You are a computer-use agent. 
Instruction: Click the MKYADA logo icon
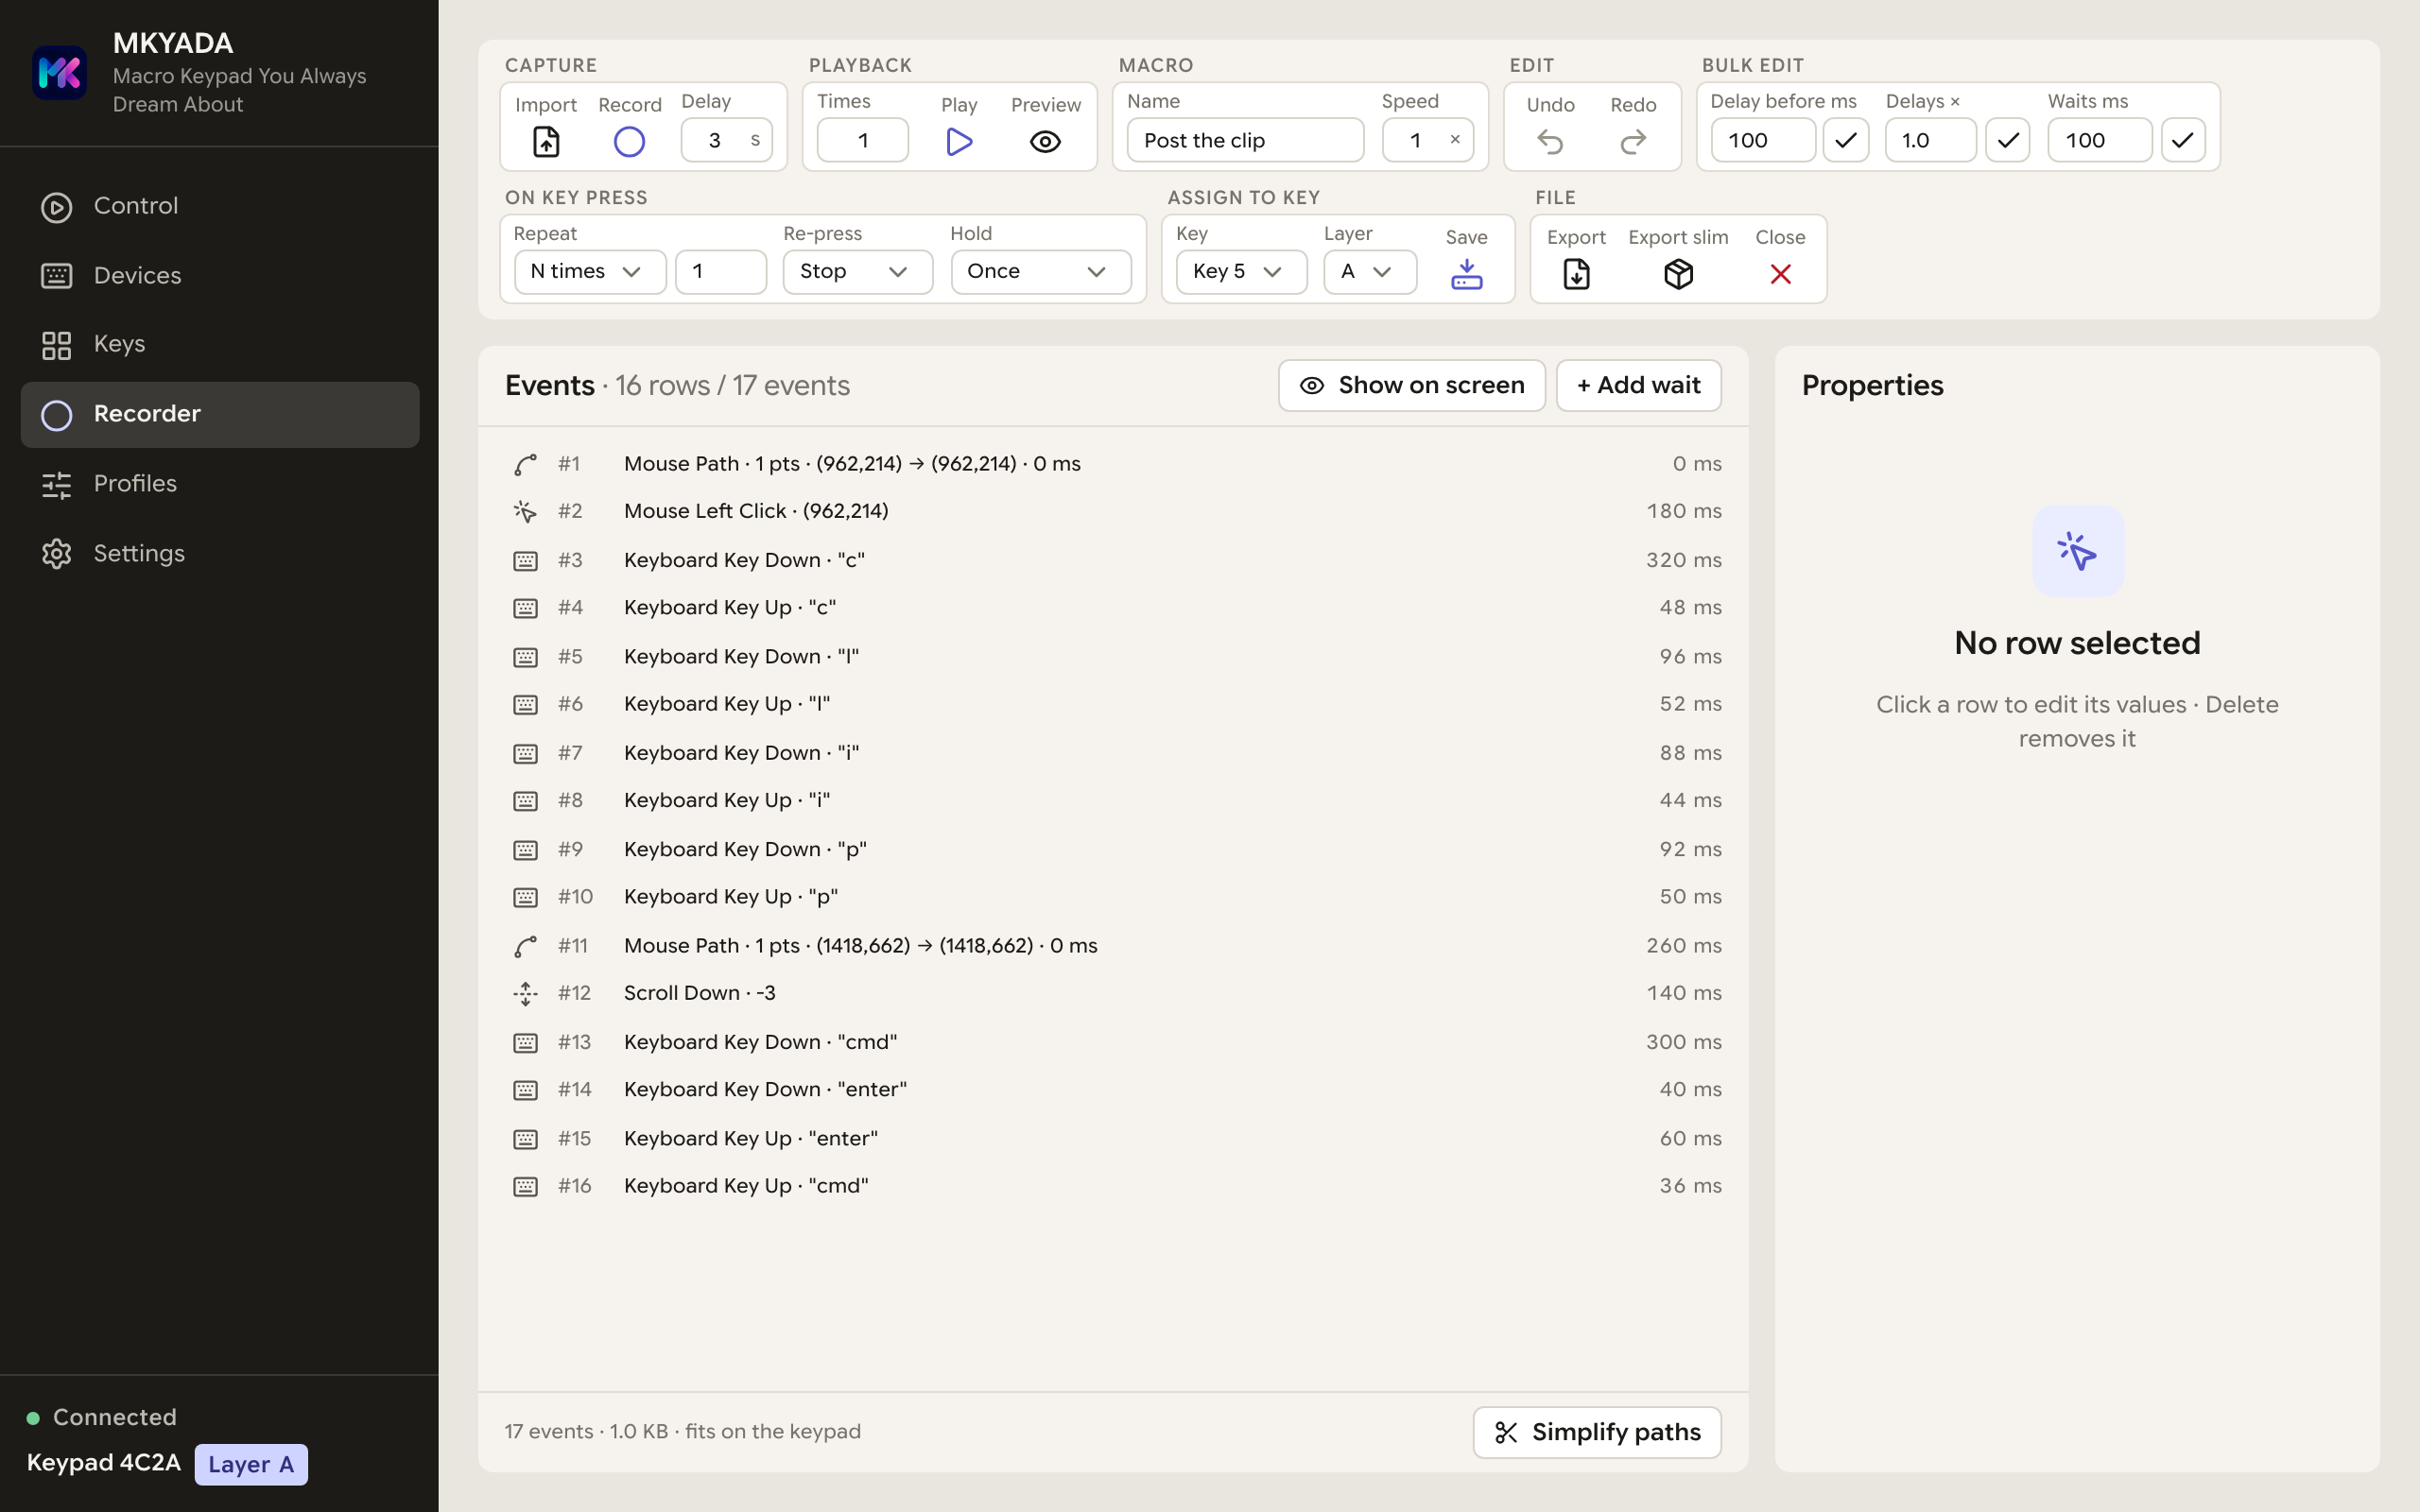click(60, 73)
